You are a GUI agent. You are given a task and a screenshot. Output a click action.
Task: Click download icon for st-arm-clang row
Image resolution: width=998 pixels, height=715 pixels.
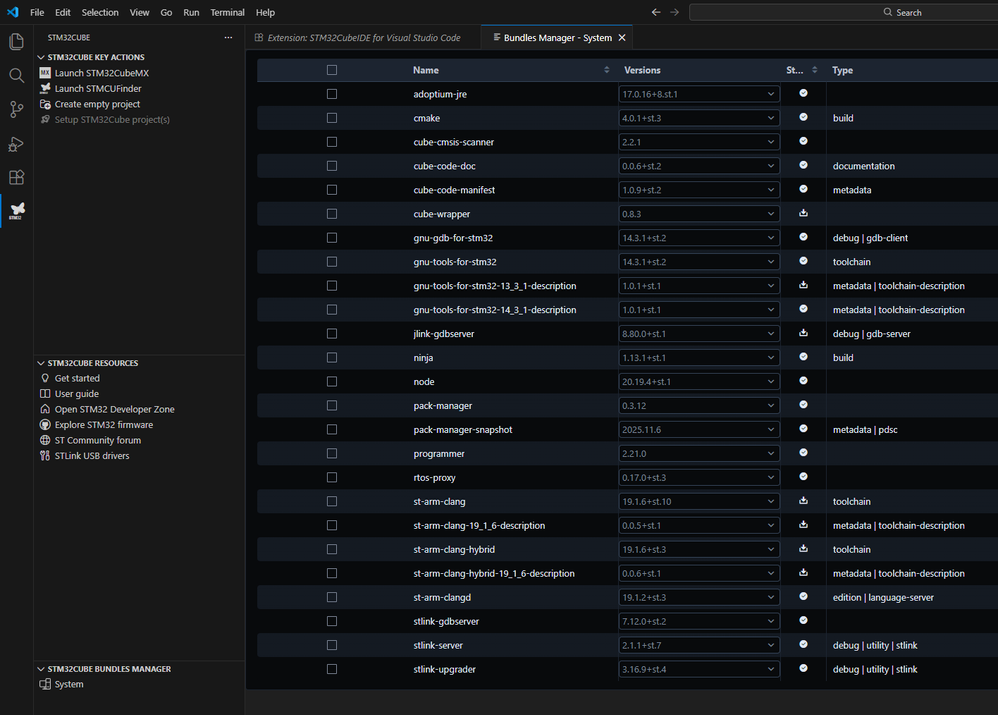pyautogui.click(x=803, y=500)
